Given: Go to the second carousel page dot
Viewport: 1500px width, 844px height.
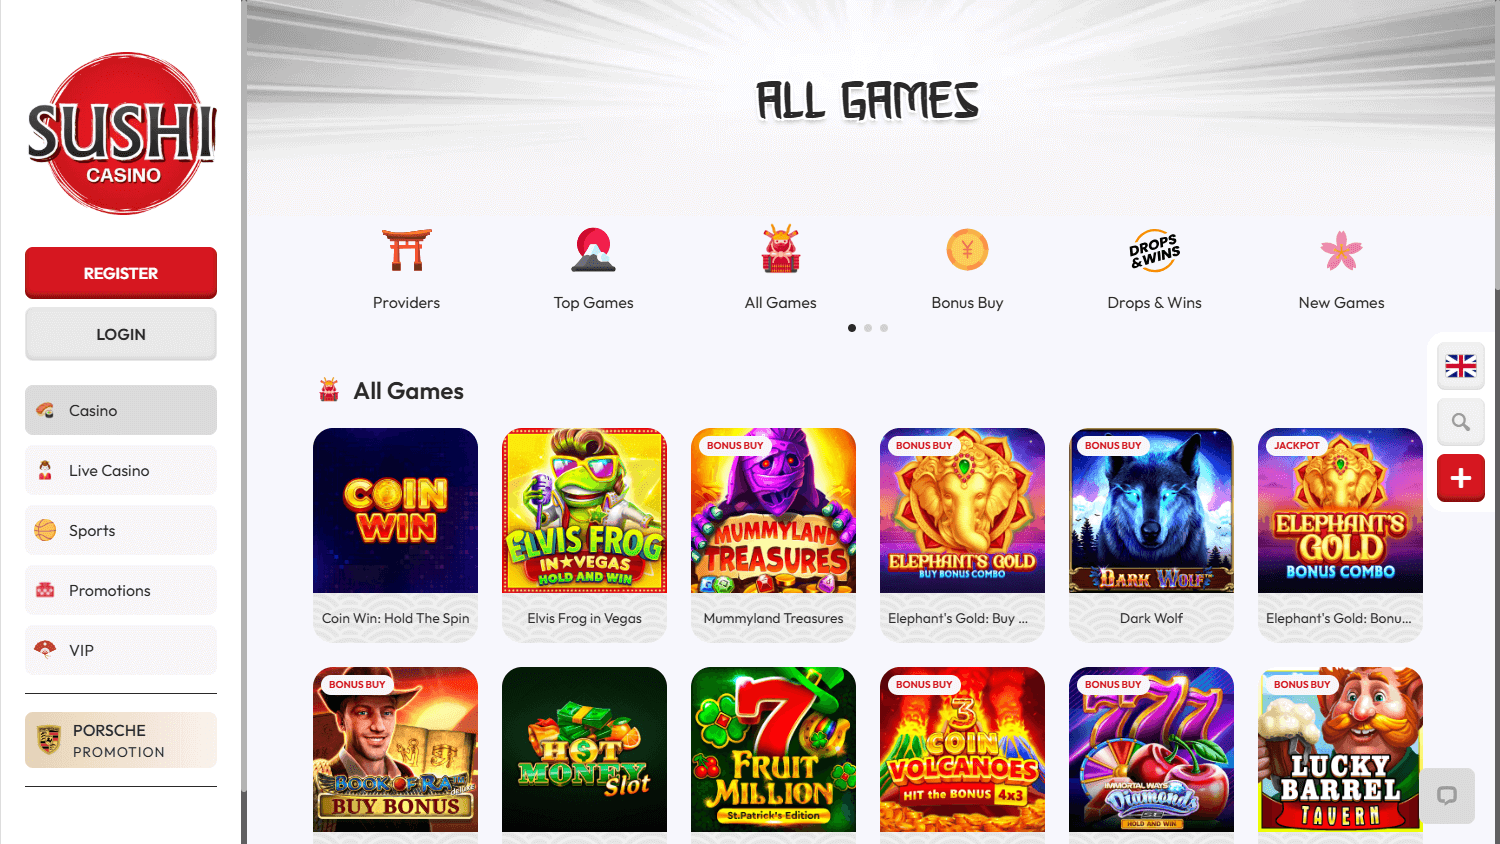Looking at the screenshot, I should [868, 328].
